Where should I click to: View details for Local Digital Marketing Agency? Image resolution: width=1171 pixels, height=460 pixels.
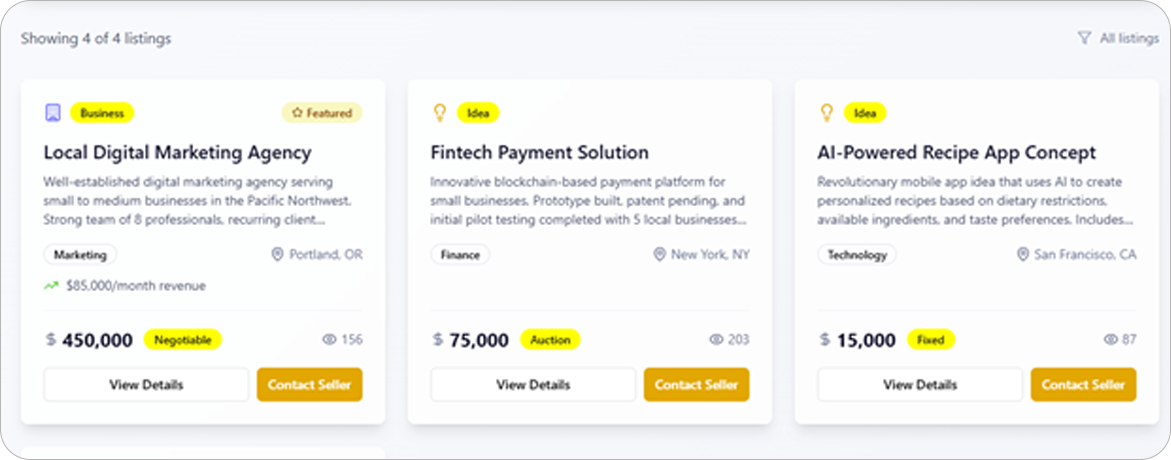(x=146, y=385)
